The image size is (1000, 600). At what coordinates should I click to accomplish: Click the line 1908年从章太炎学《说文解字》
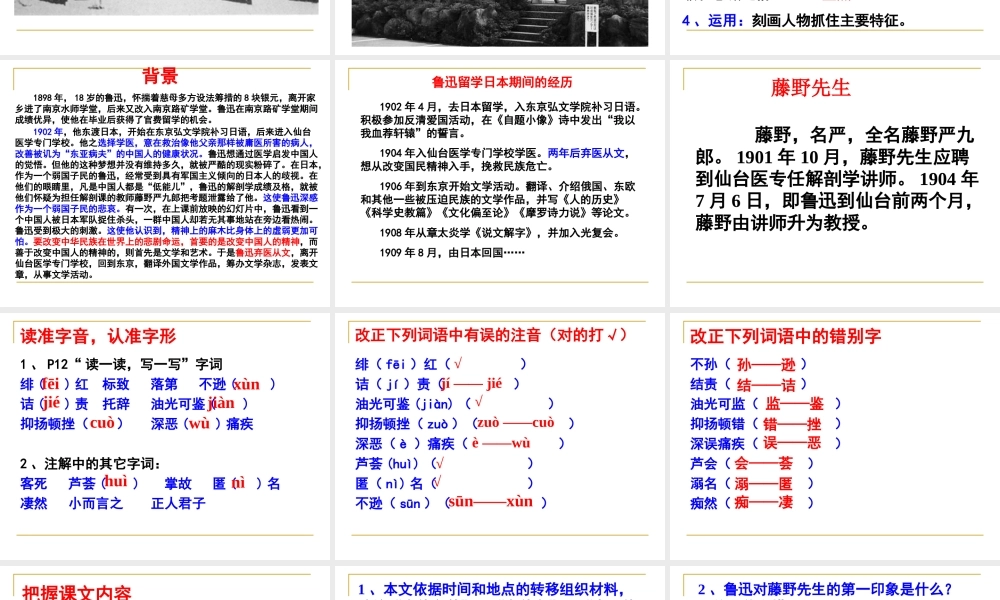[x=500, y=233]
